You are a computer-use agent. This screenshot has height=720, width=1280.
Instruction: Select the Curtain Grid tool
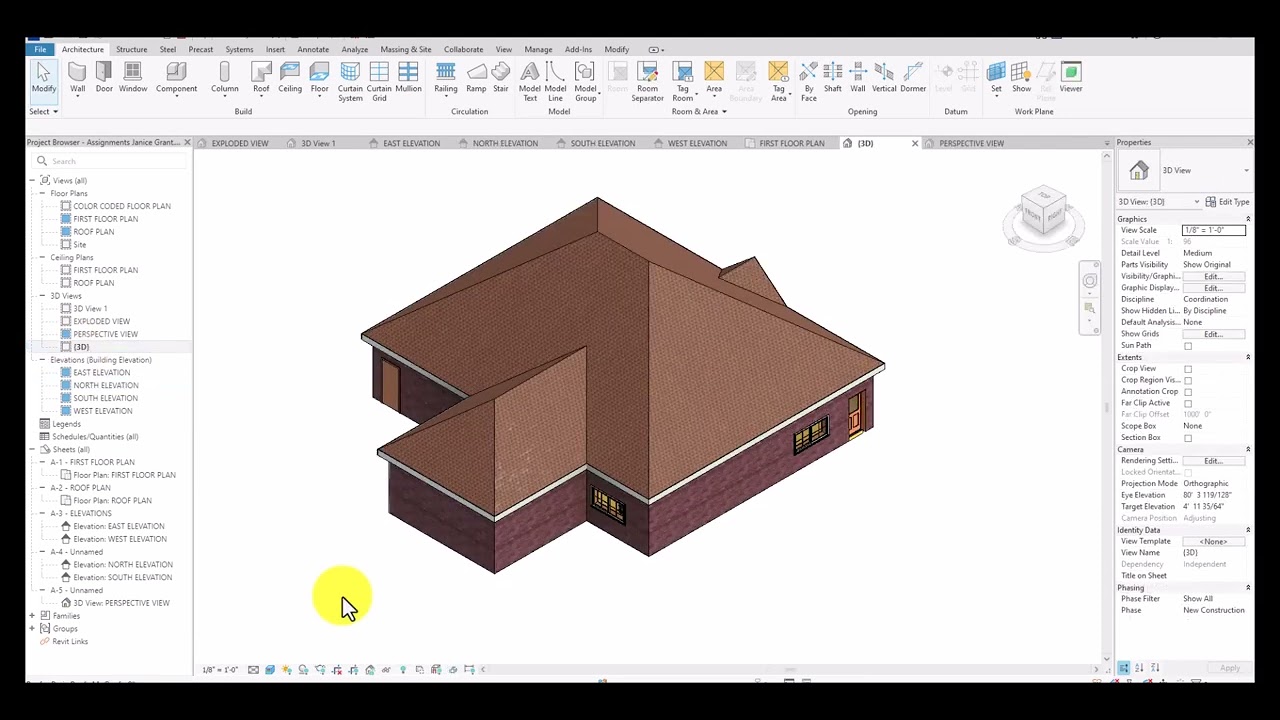[x=379, y=82]
